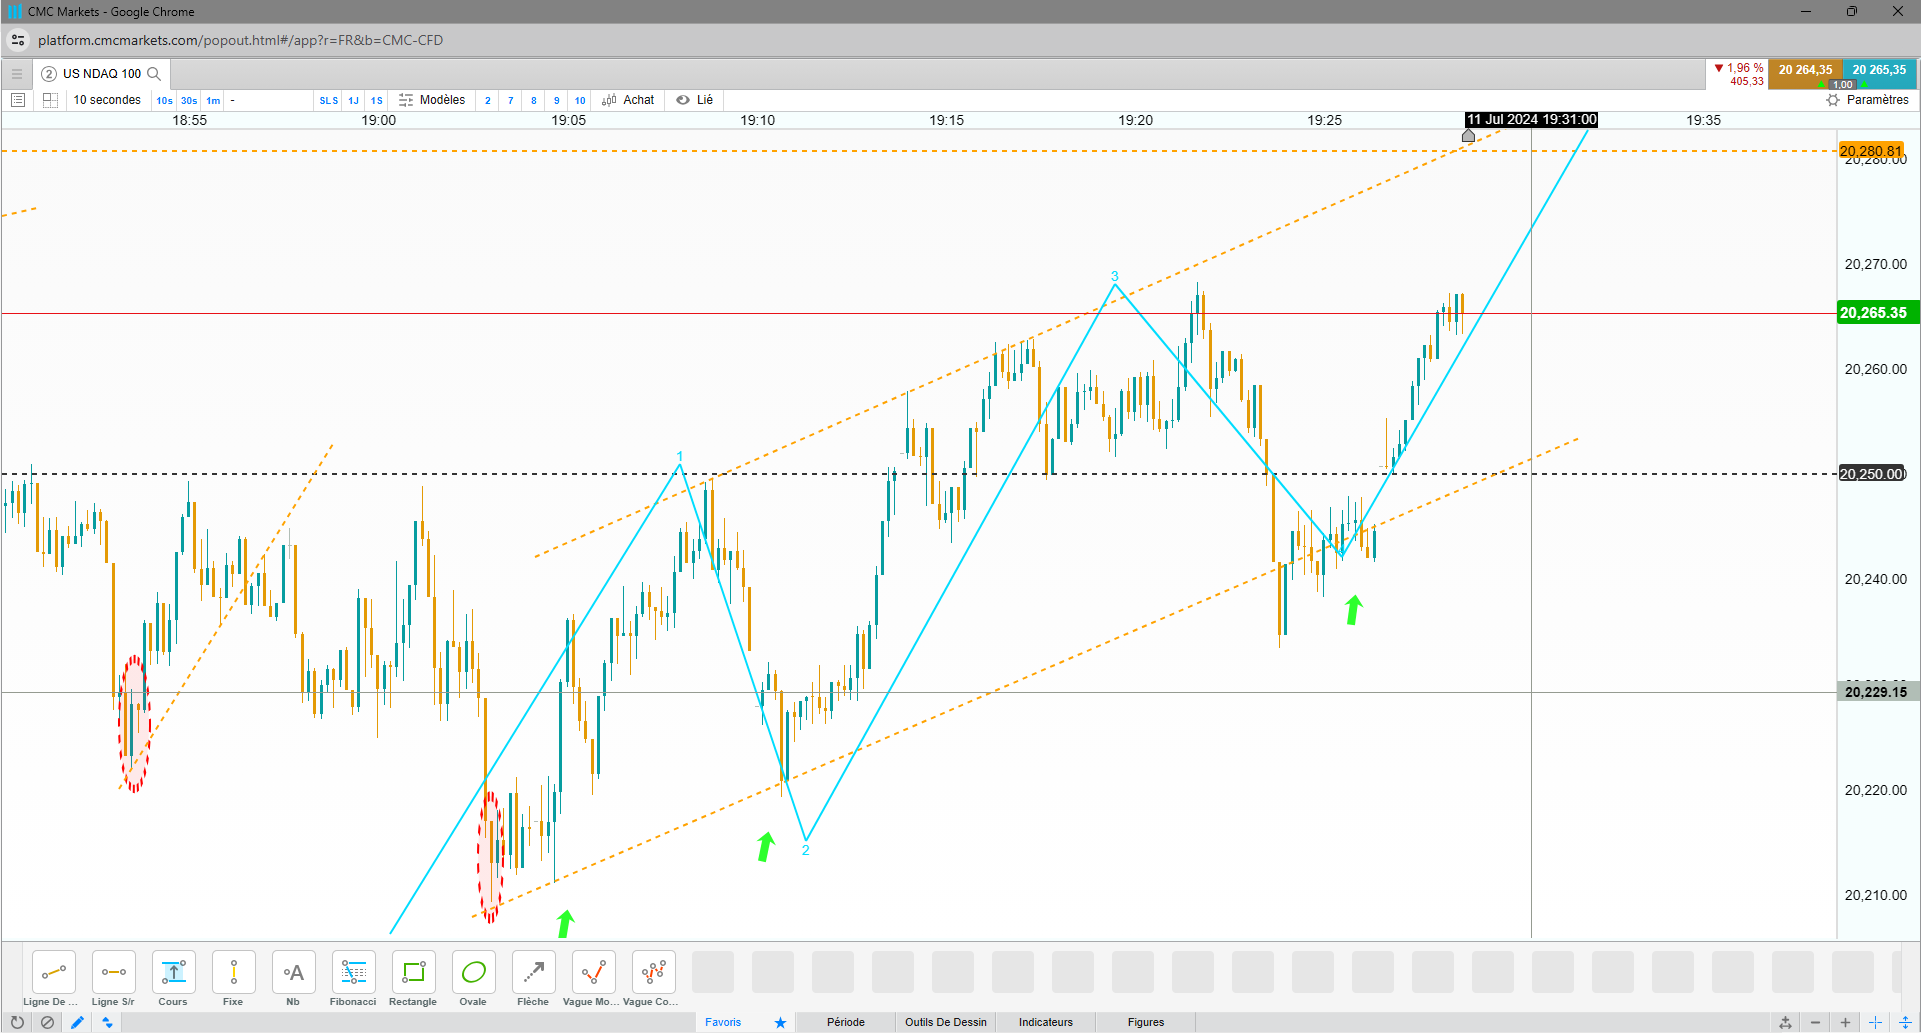Open the list panel icon in chart toolbar

point(18,100)
